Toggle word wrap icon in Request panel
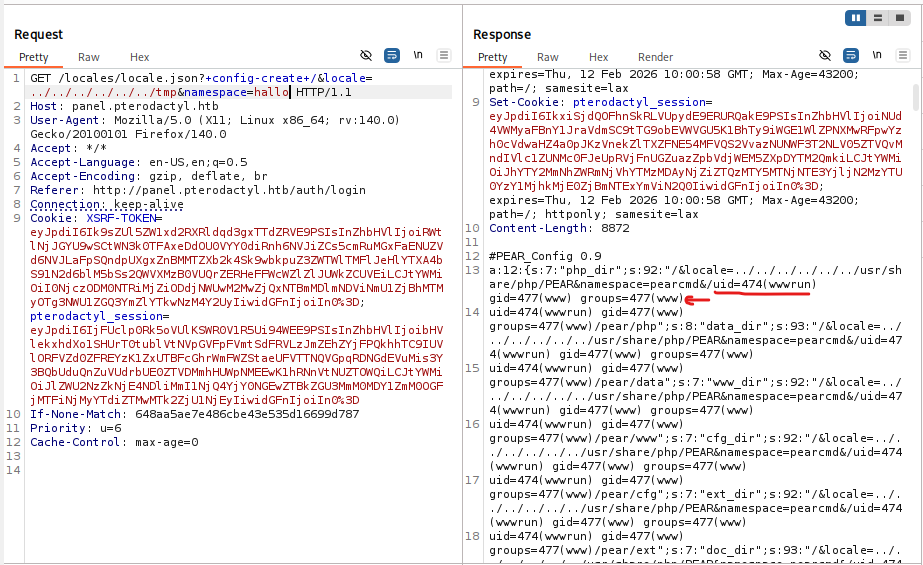923x565 pixels. pos(392,56)
